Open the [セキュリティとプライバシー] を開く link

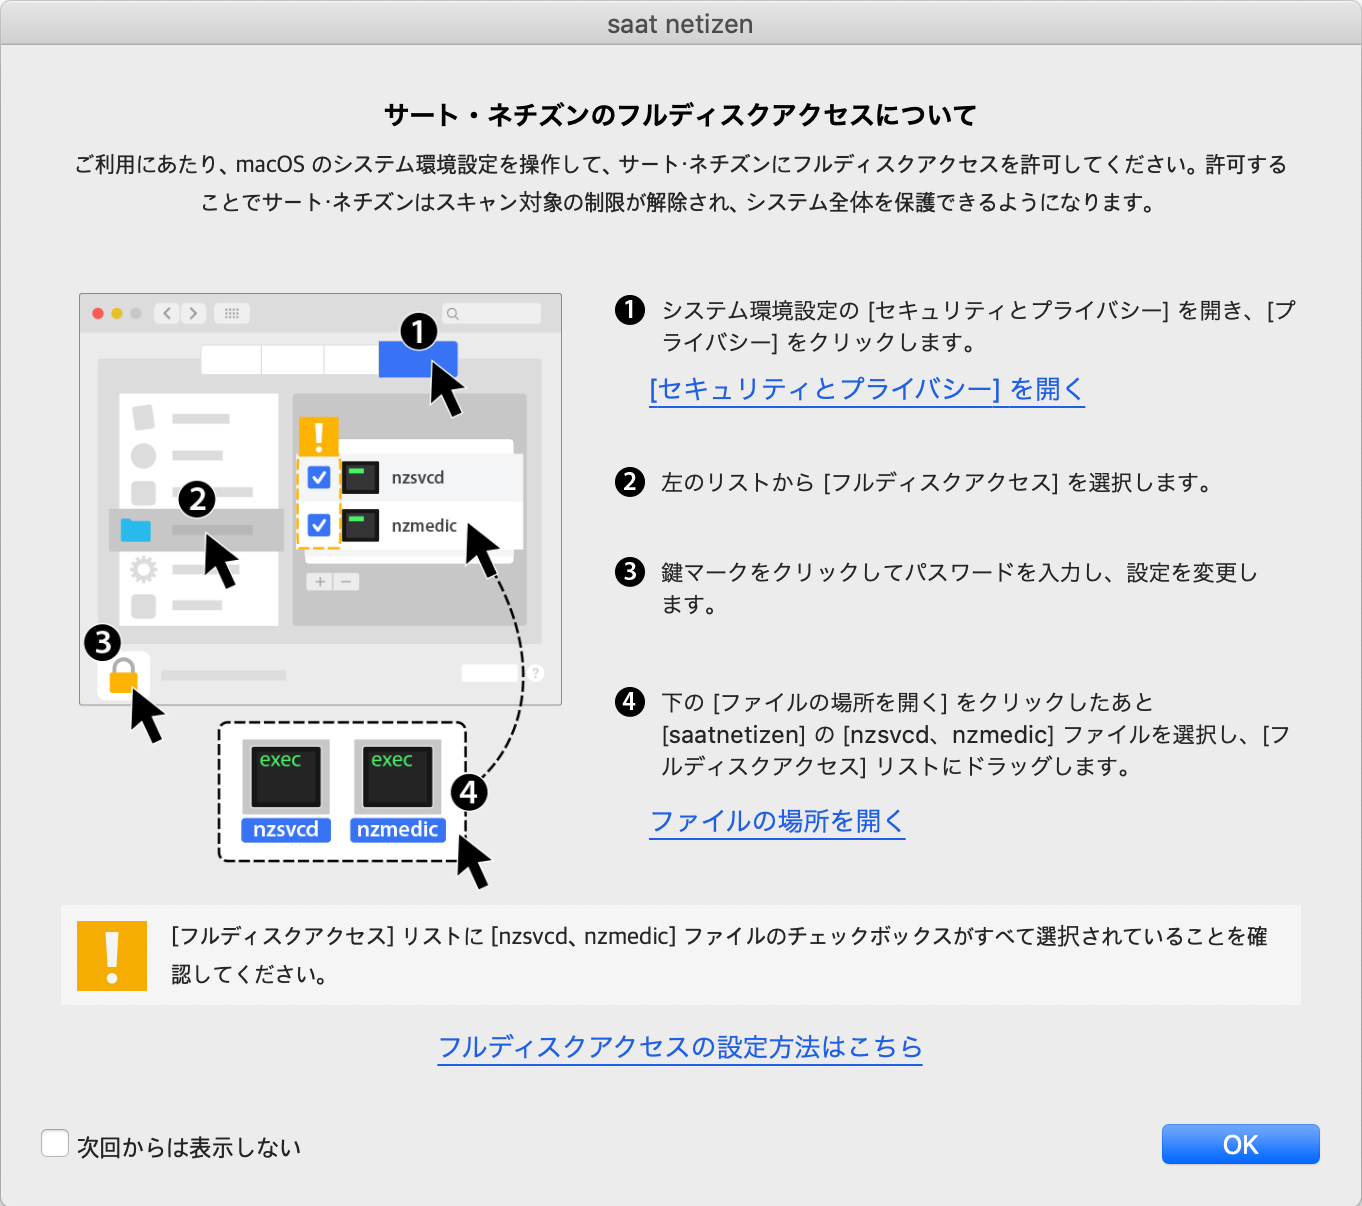coord(867,389)
